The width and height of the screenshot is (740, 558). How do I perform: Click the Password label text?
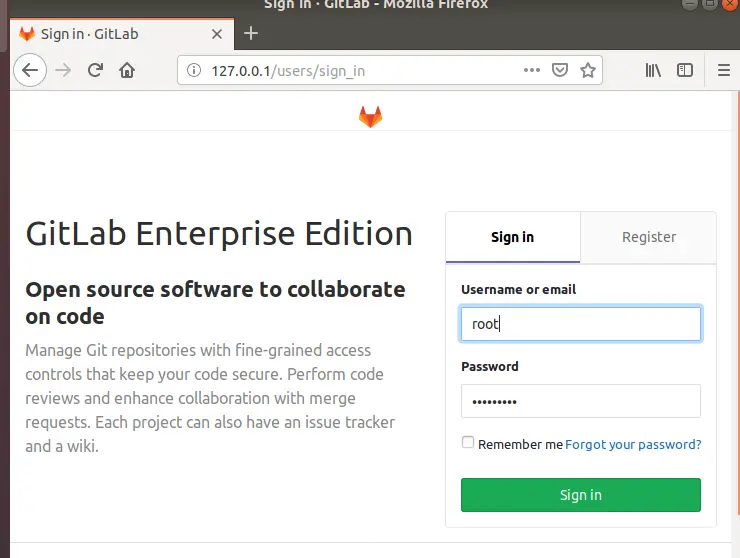tap(489, 366)
